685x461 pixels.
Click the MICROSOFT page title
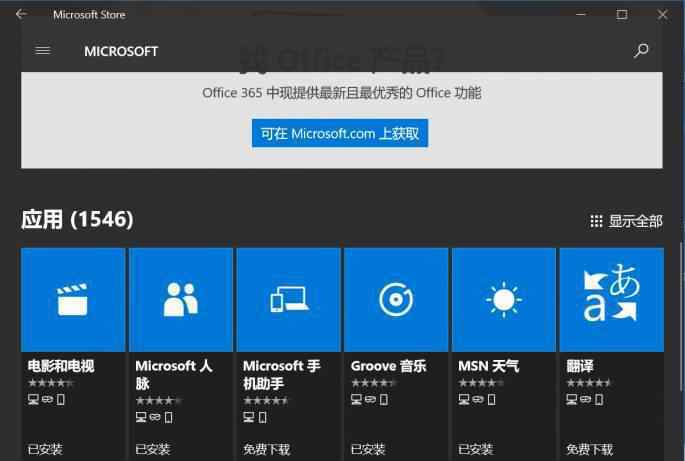point(121,51)
